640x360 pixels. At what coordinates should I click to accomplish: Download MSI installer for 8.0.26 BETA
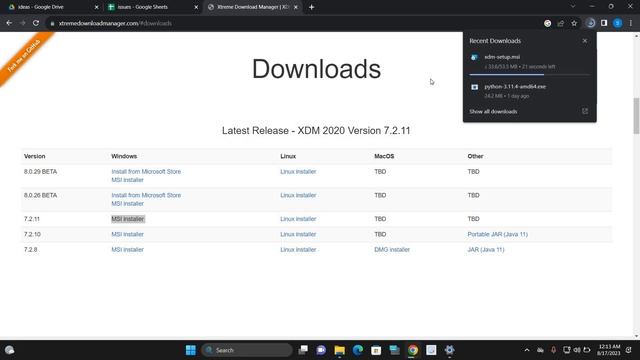point(127,203)
